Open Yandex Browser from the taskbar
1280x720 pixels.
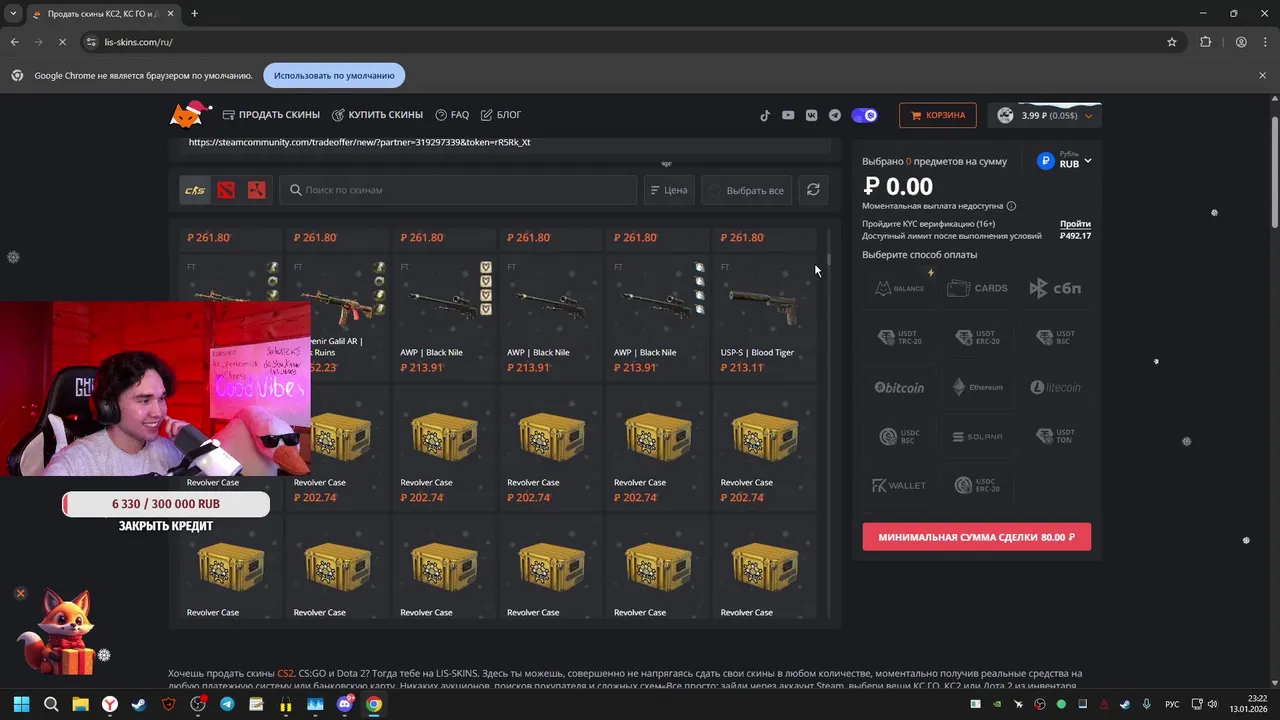[110, 704]
